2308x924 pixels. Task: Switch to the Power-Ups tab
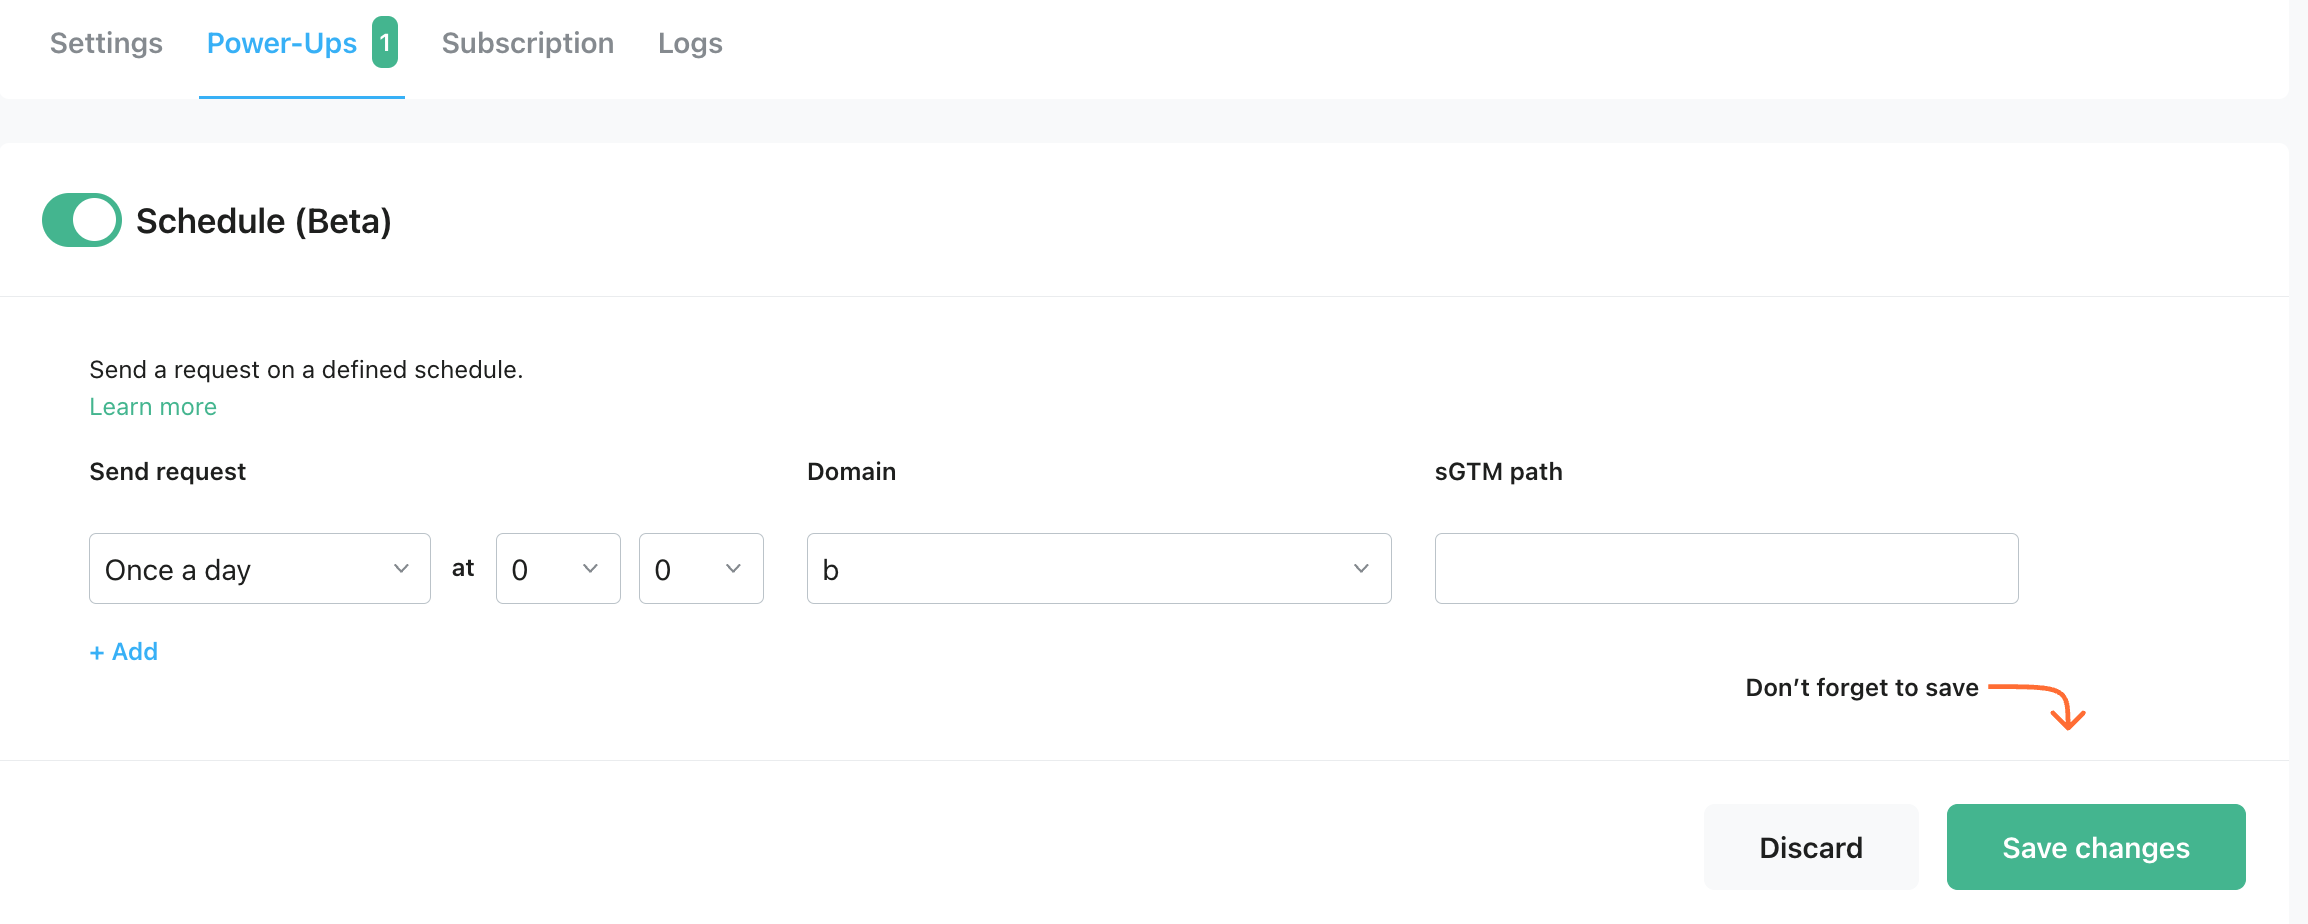[x=281, y=43]
